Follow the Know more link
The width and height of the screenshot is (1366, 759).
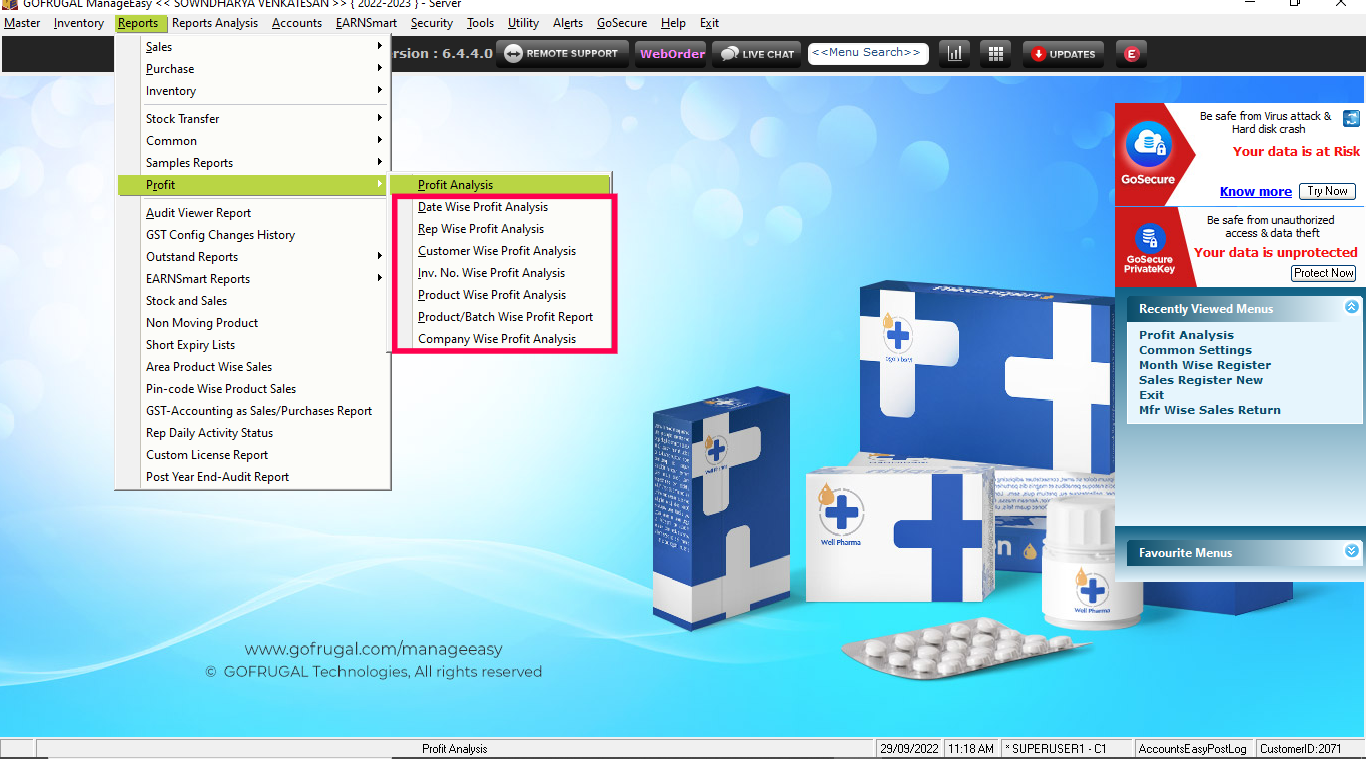[x=1255, y=192]
